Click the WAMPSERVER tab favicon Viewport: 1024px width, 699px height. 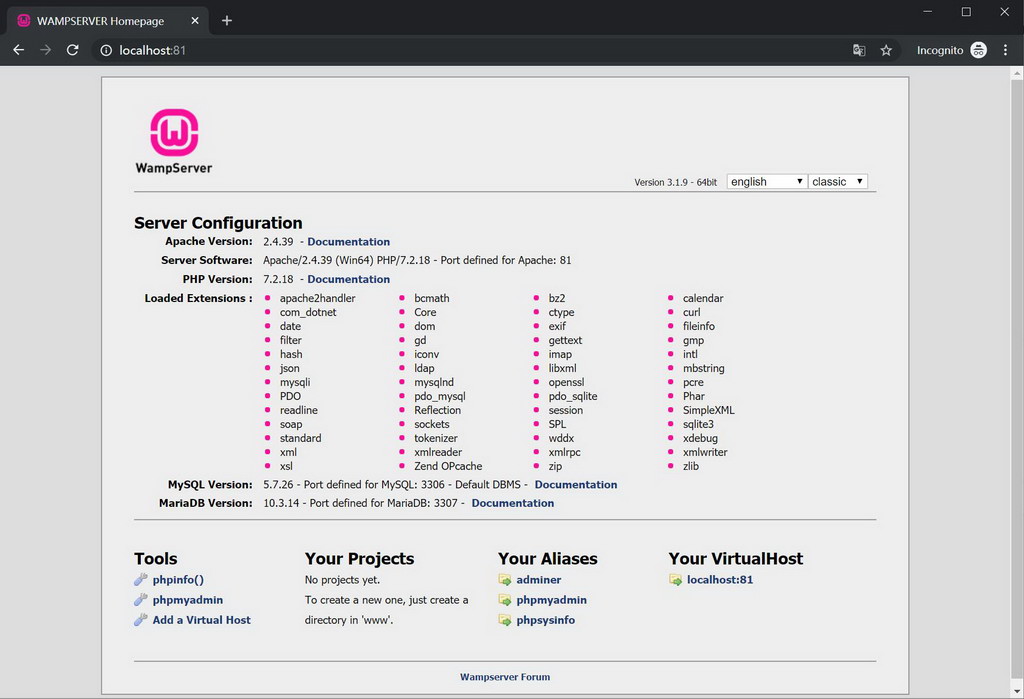[x=24, y=21]
